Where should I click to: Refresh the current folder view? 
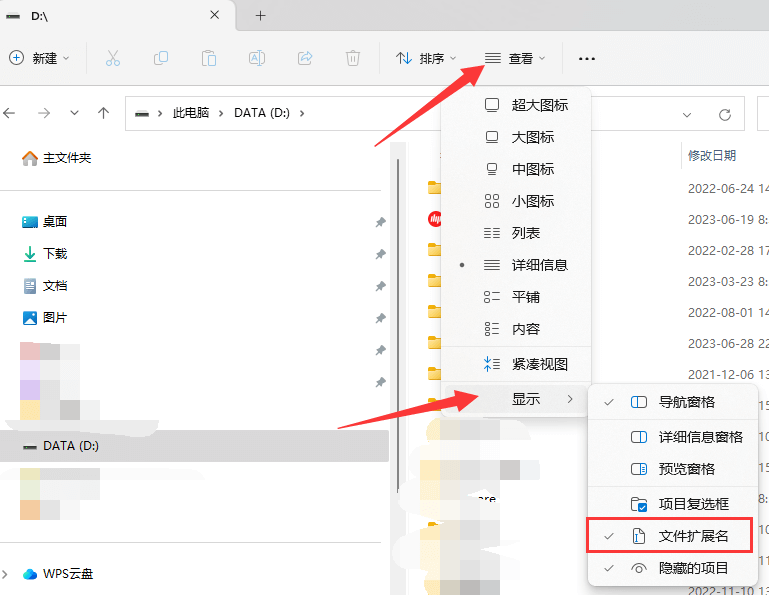725,115
